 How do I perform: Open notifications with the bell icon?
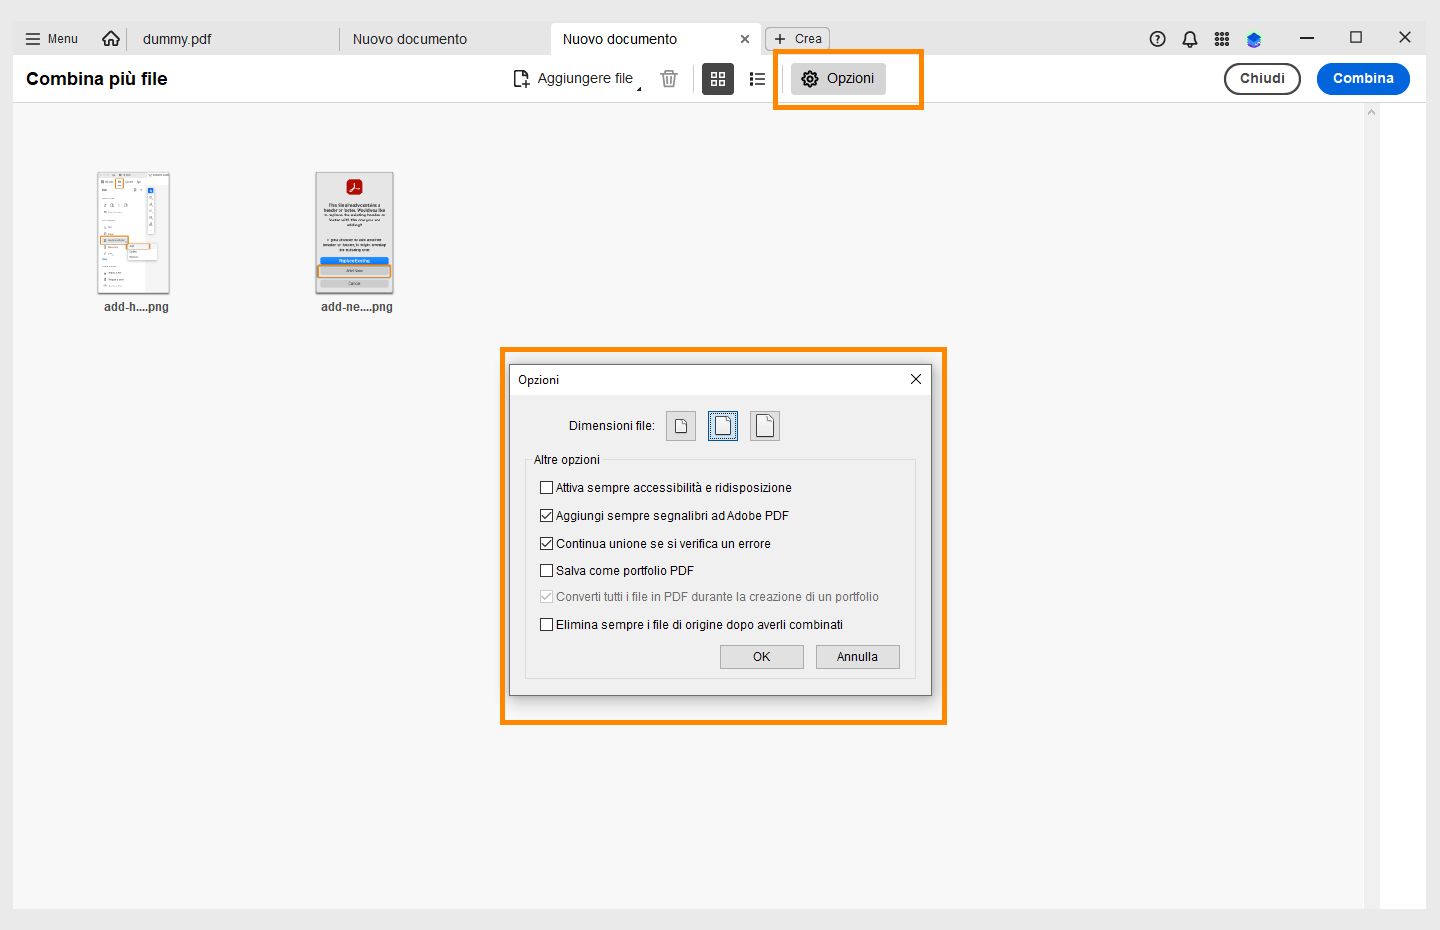(1189, 38)
